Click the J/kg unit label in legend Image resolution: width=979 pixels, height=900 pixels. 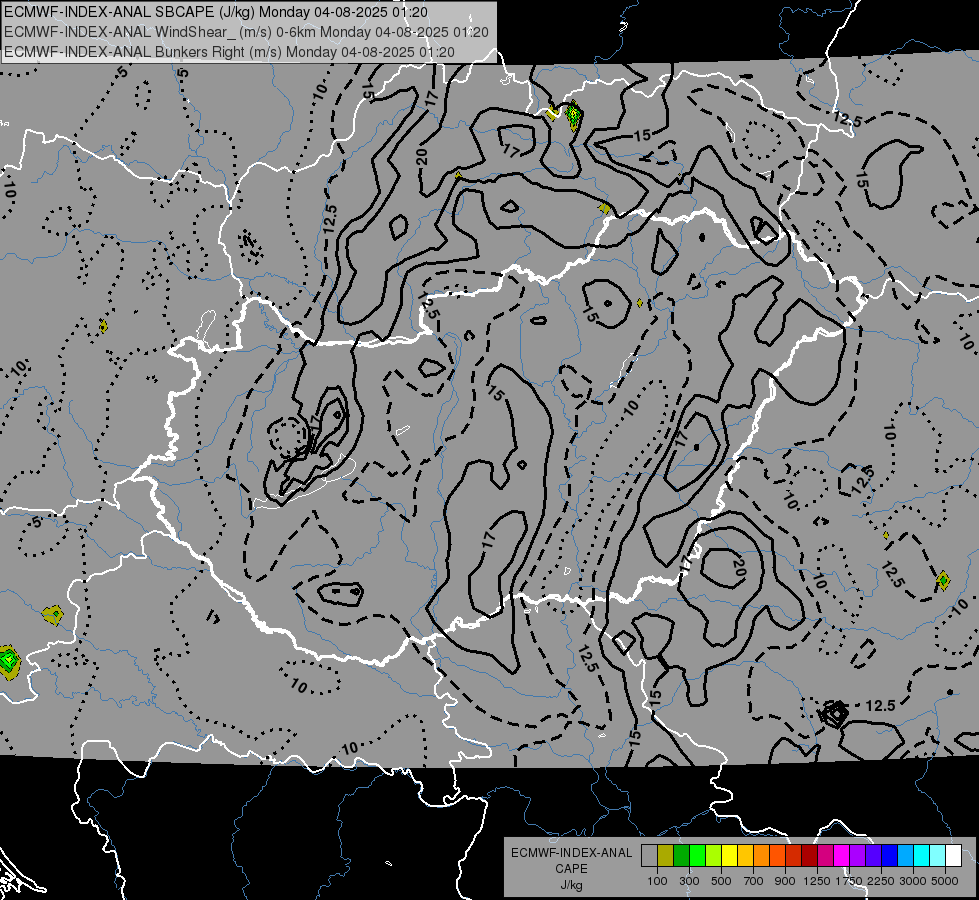(571, 885)
